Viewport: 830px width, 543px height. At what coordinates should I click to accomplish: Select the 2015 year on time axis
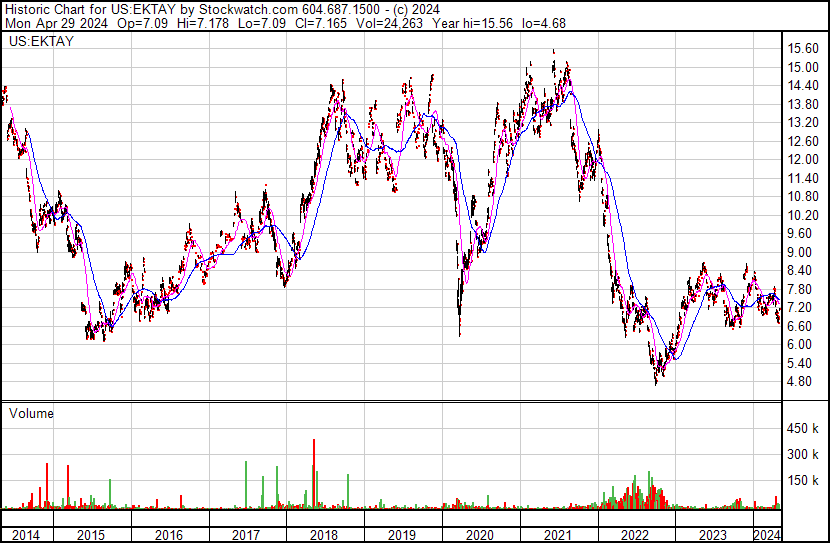[x=91, y=536]
